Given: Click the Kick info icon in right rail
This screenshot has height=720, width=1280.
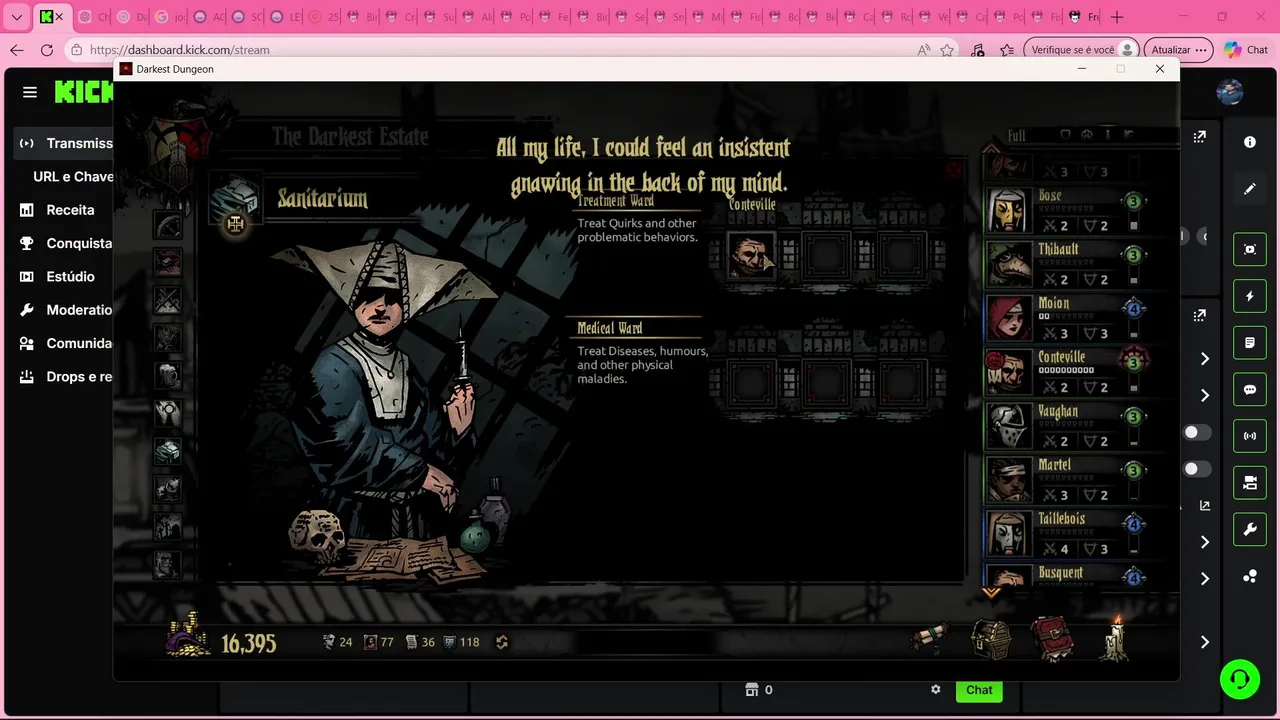Looking at the screenshot, I should coord(1250,142).
